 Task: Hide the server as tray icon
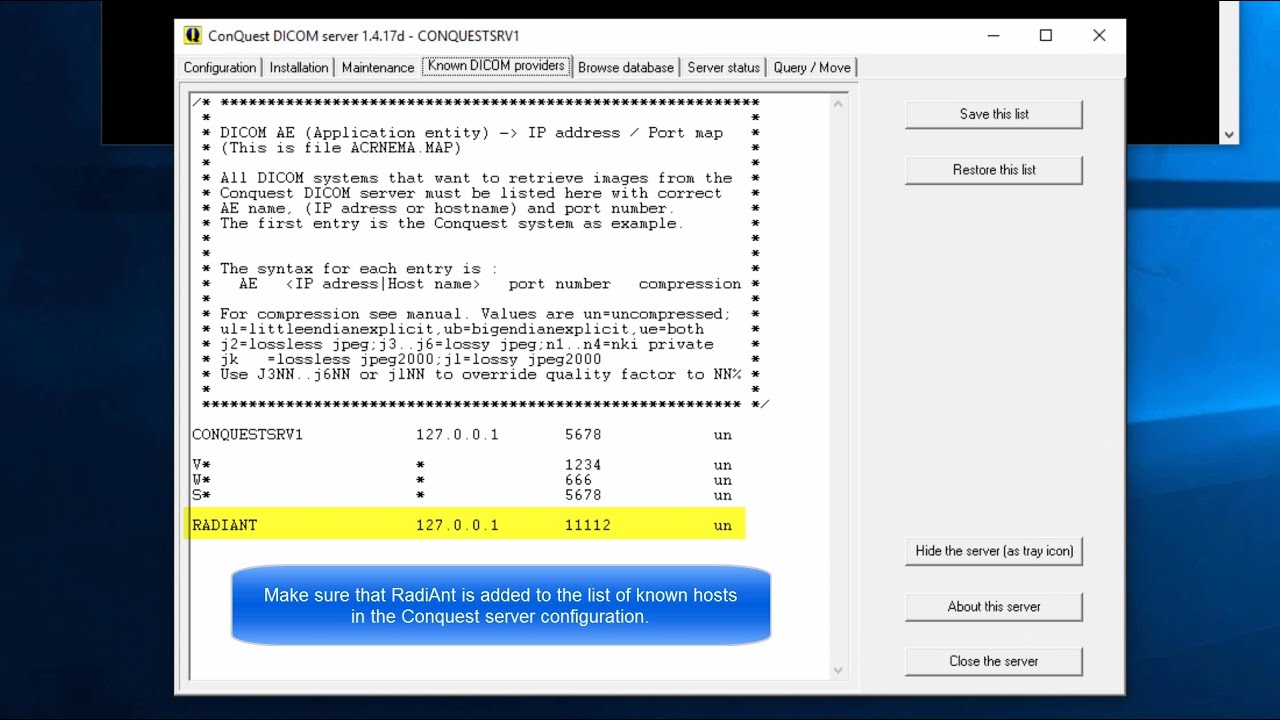(x=994, y=551)
